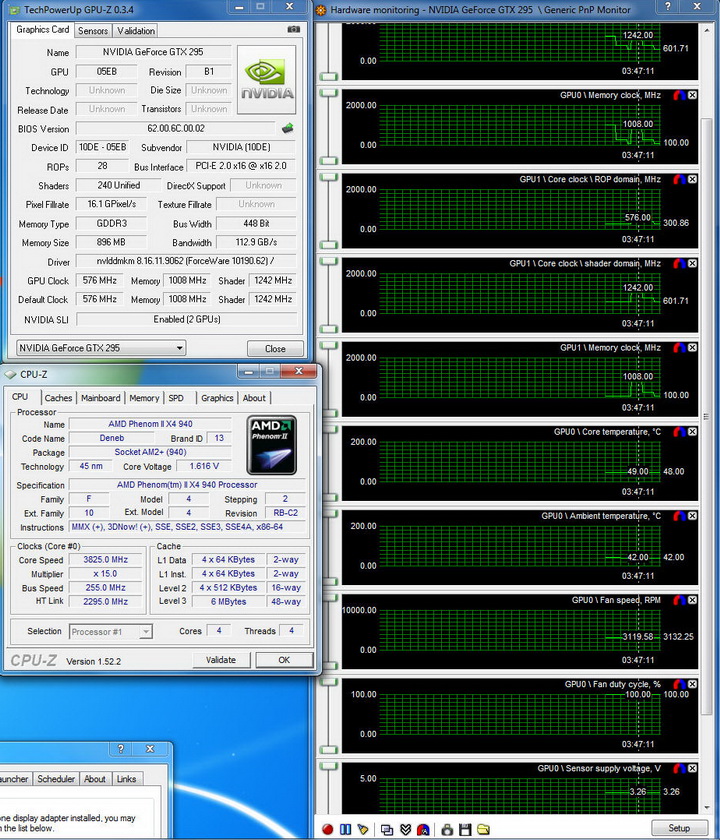Select the Links tab in the bottom window
Image resolution: width=720 pixels, height=840 pixels.
[126, 779]
